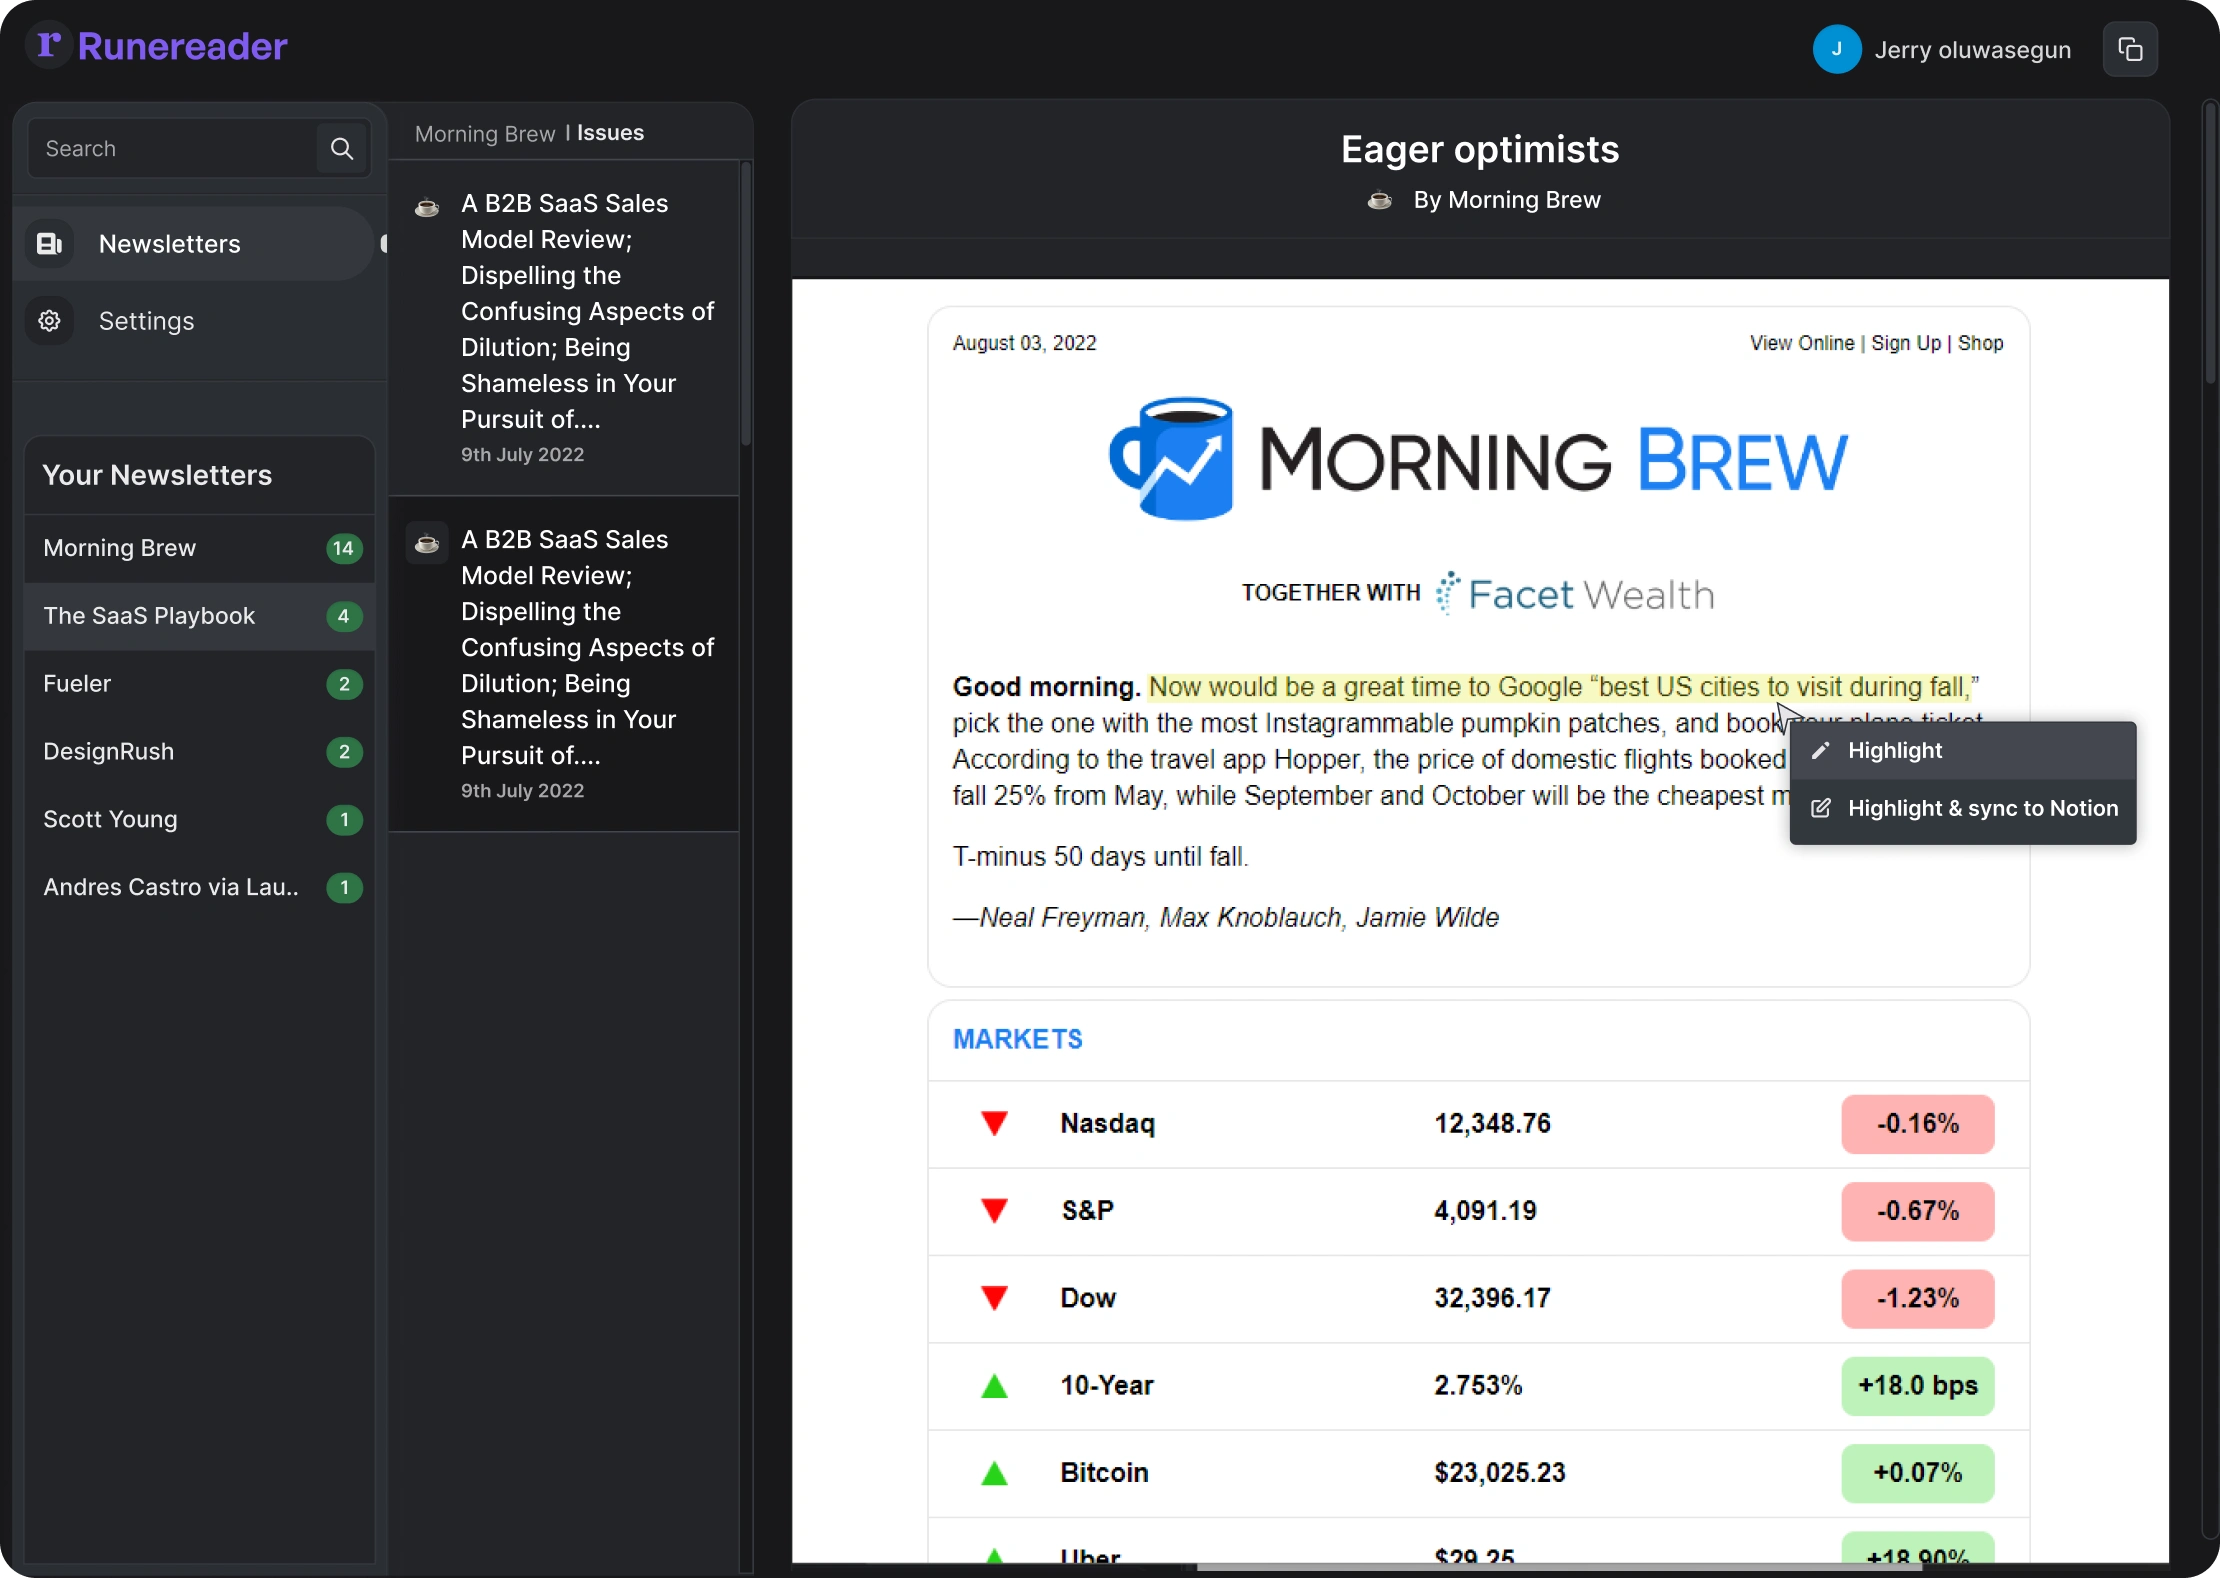Screen dimensions: 2220x1578
Task: Click the coffee cup icon of first issue
Action: coord(427,208)
